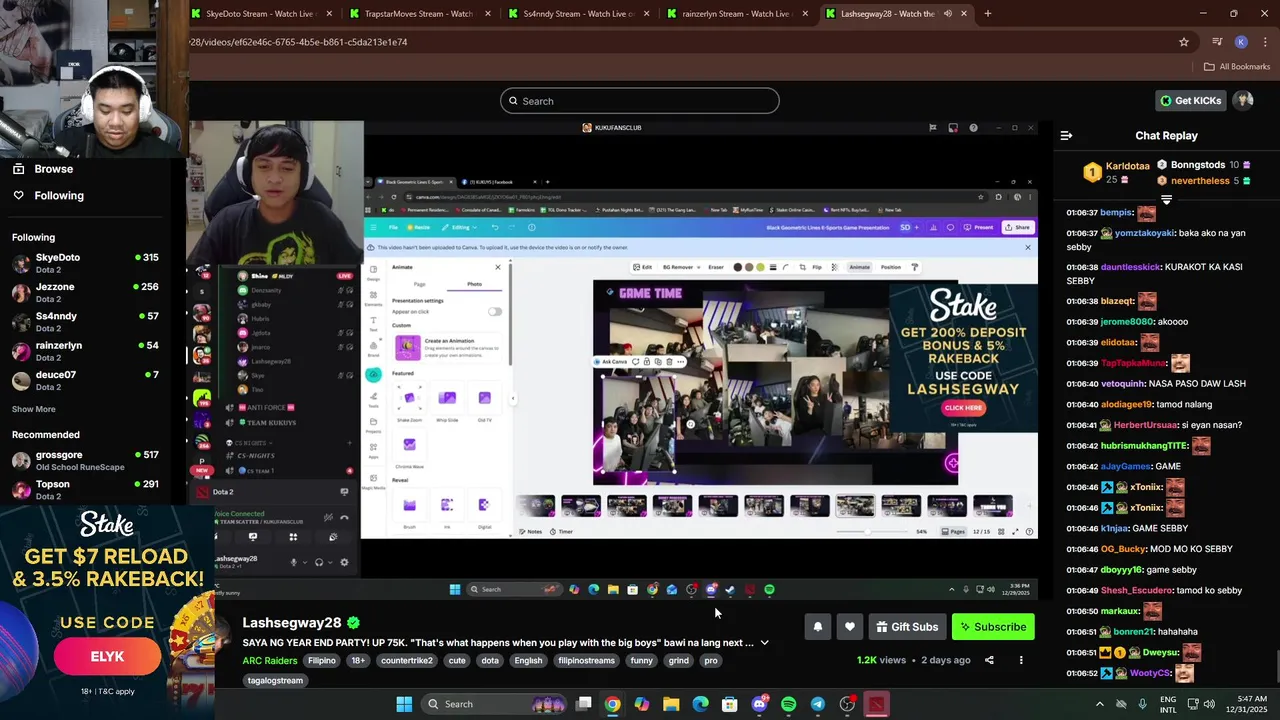
Task: Open Jezzone channel in Following list
Action: (x=86, y=294)
